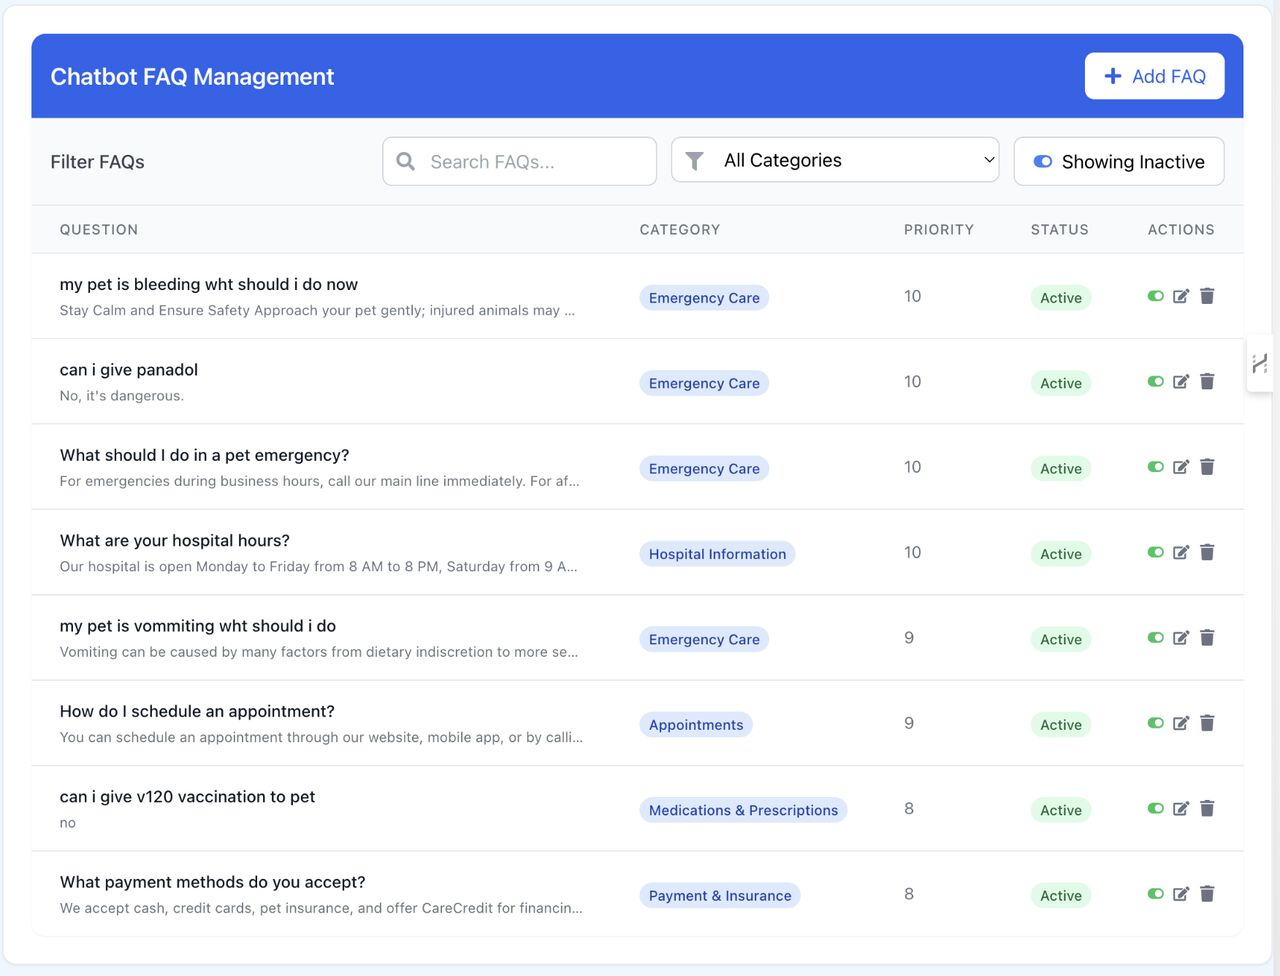Delete the 'What are your hospital hours?' FAQ
The height and width of the screenshot is (976, 1280).
point(1207,553)
